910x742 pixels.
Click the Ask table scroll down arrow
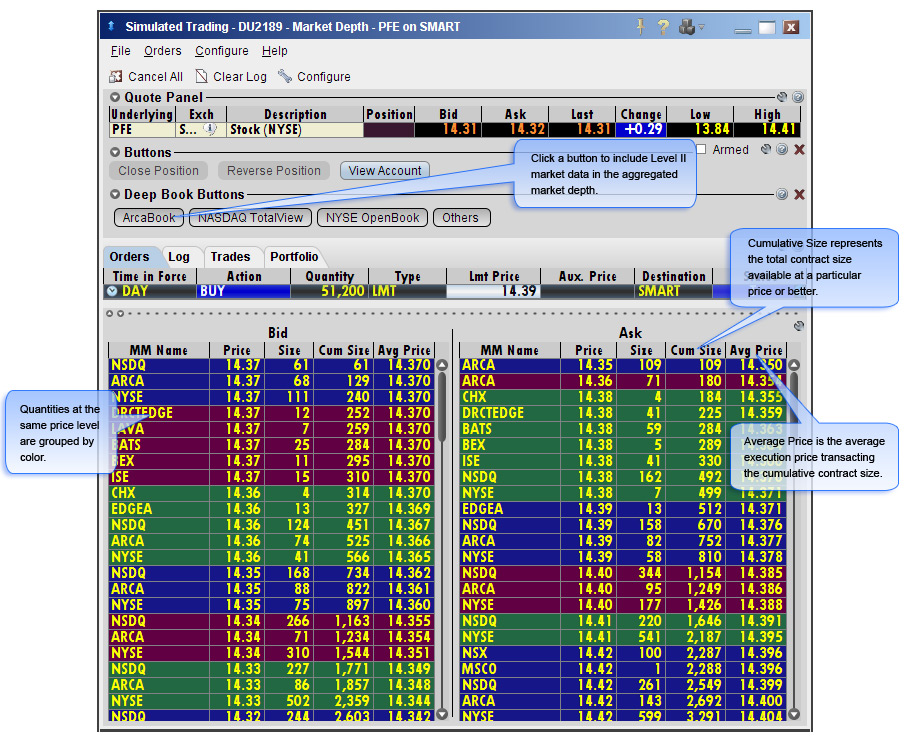[795, 714]
